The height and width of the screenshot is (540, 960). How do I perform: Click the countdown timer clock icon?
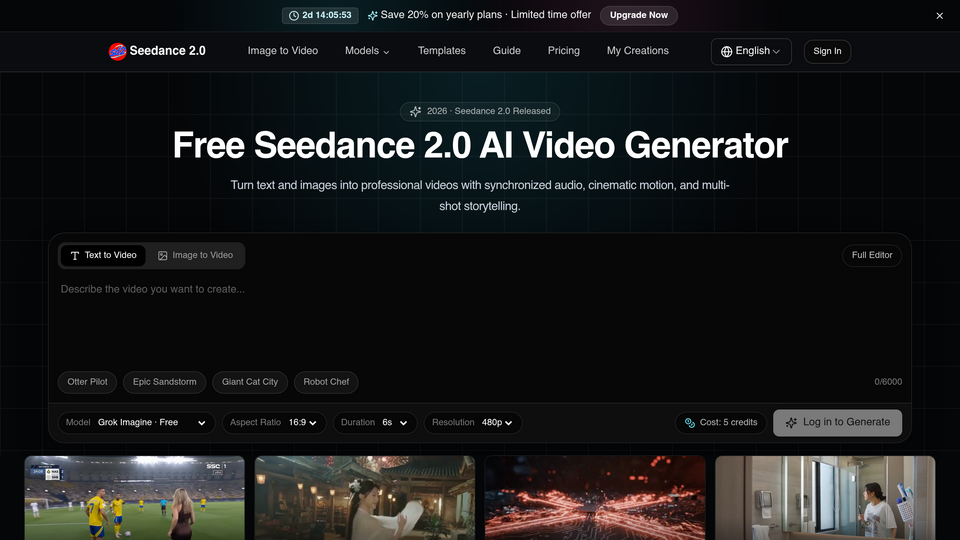[294, 15]
